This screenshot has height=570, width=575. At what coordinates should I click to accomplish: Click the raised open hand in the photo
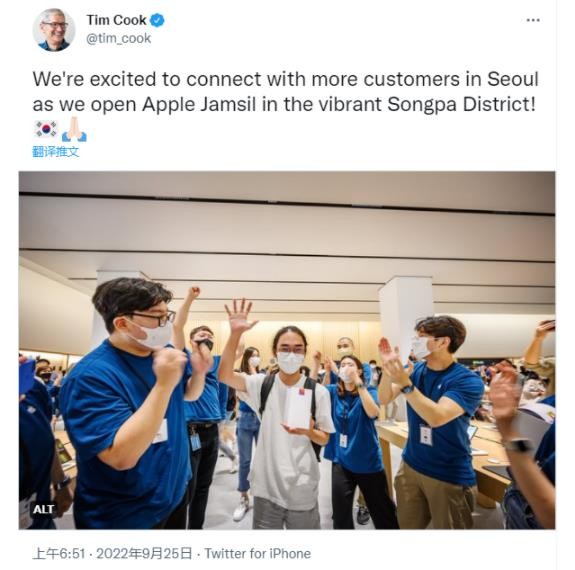239,315
